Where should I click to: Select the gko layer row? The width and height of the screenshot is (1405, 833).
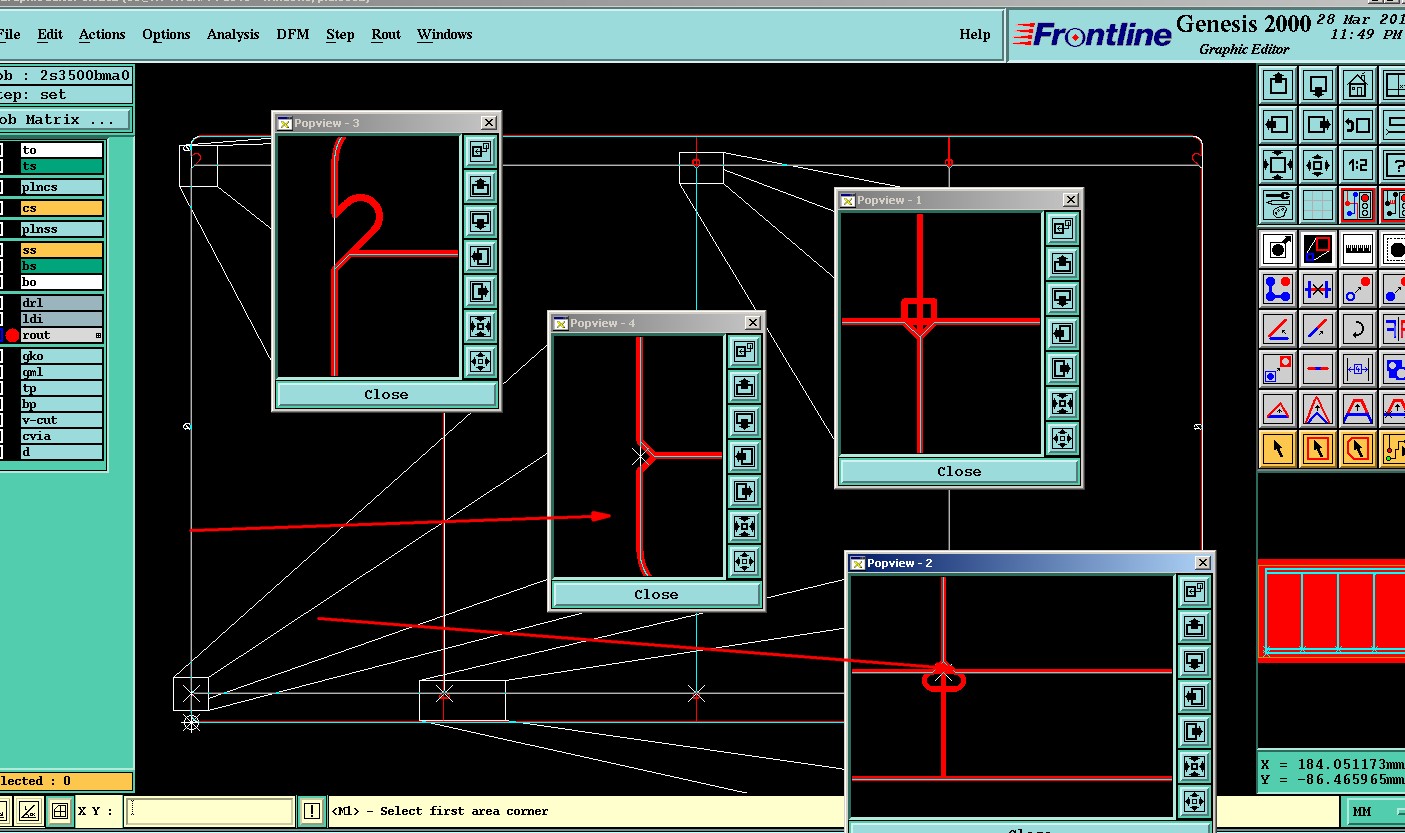tap(61, 356)
